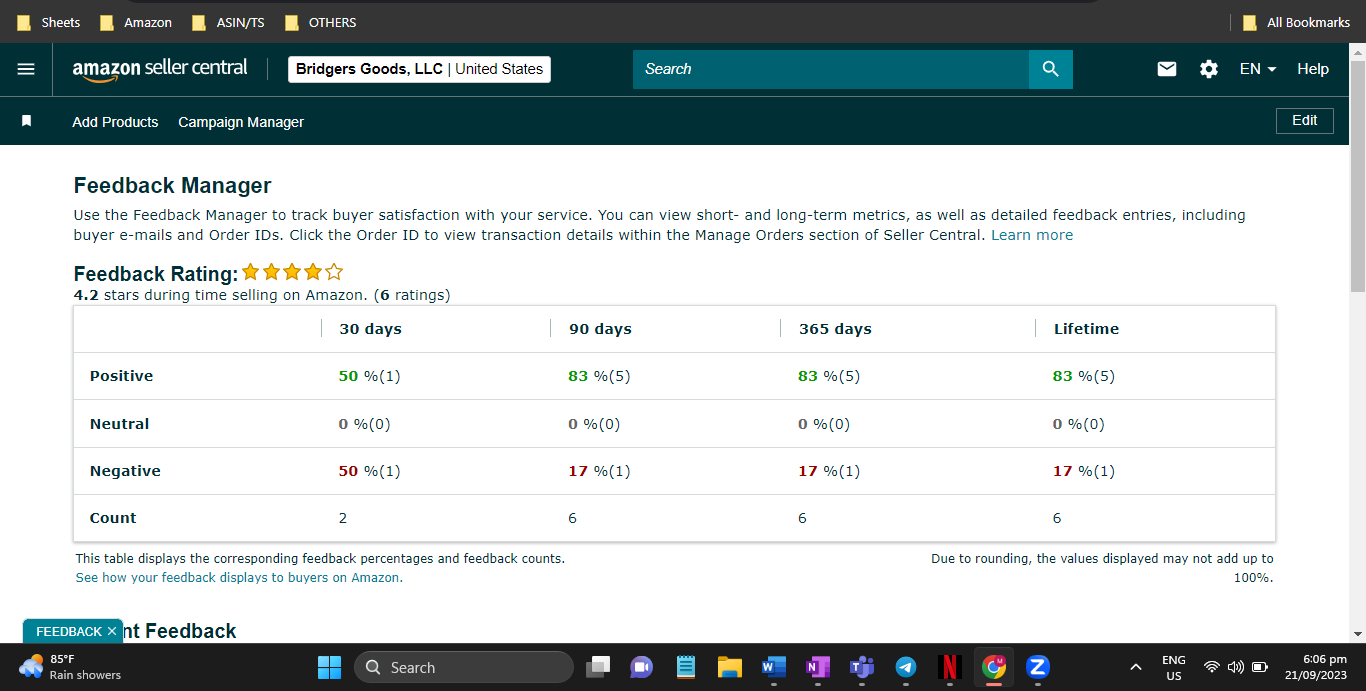Open the Amazon bookmark folder

(135, 22)
